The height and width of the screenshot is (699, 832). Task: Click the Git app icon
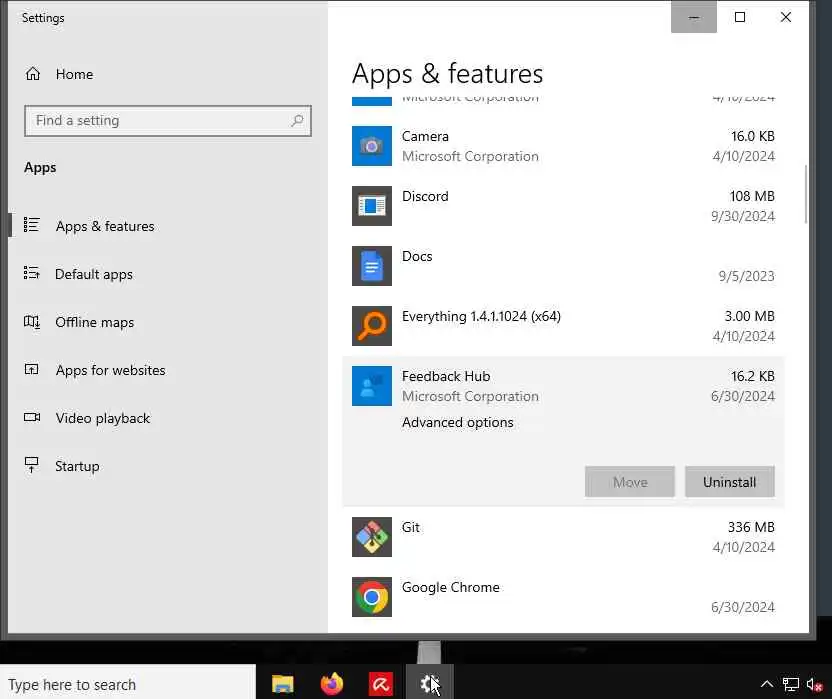372,537
